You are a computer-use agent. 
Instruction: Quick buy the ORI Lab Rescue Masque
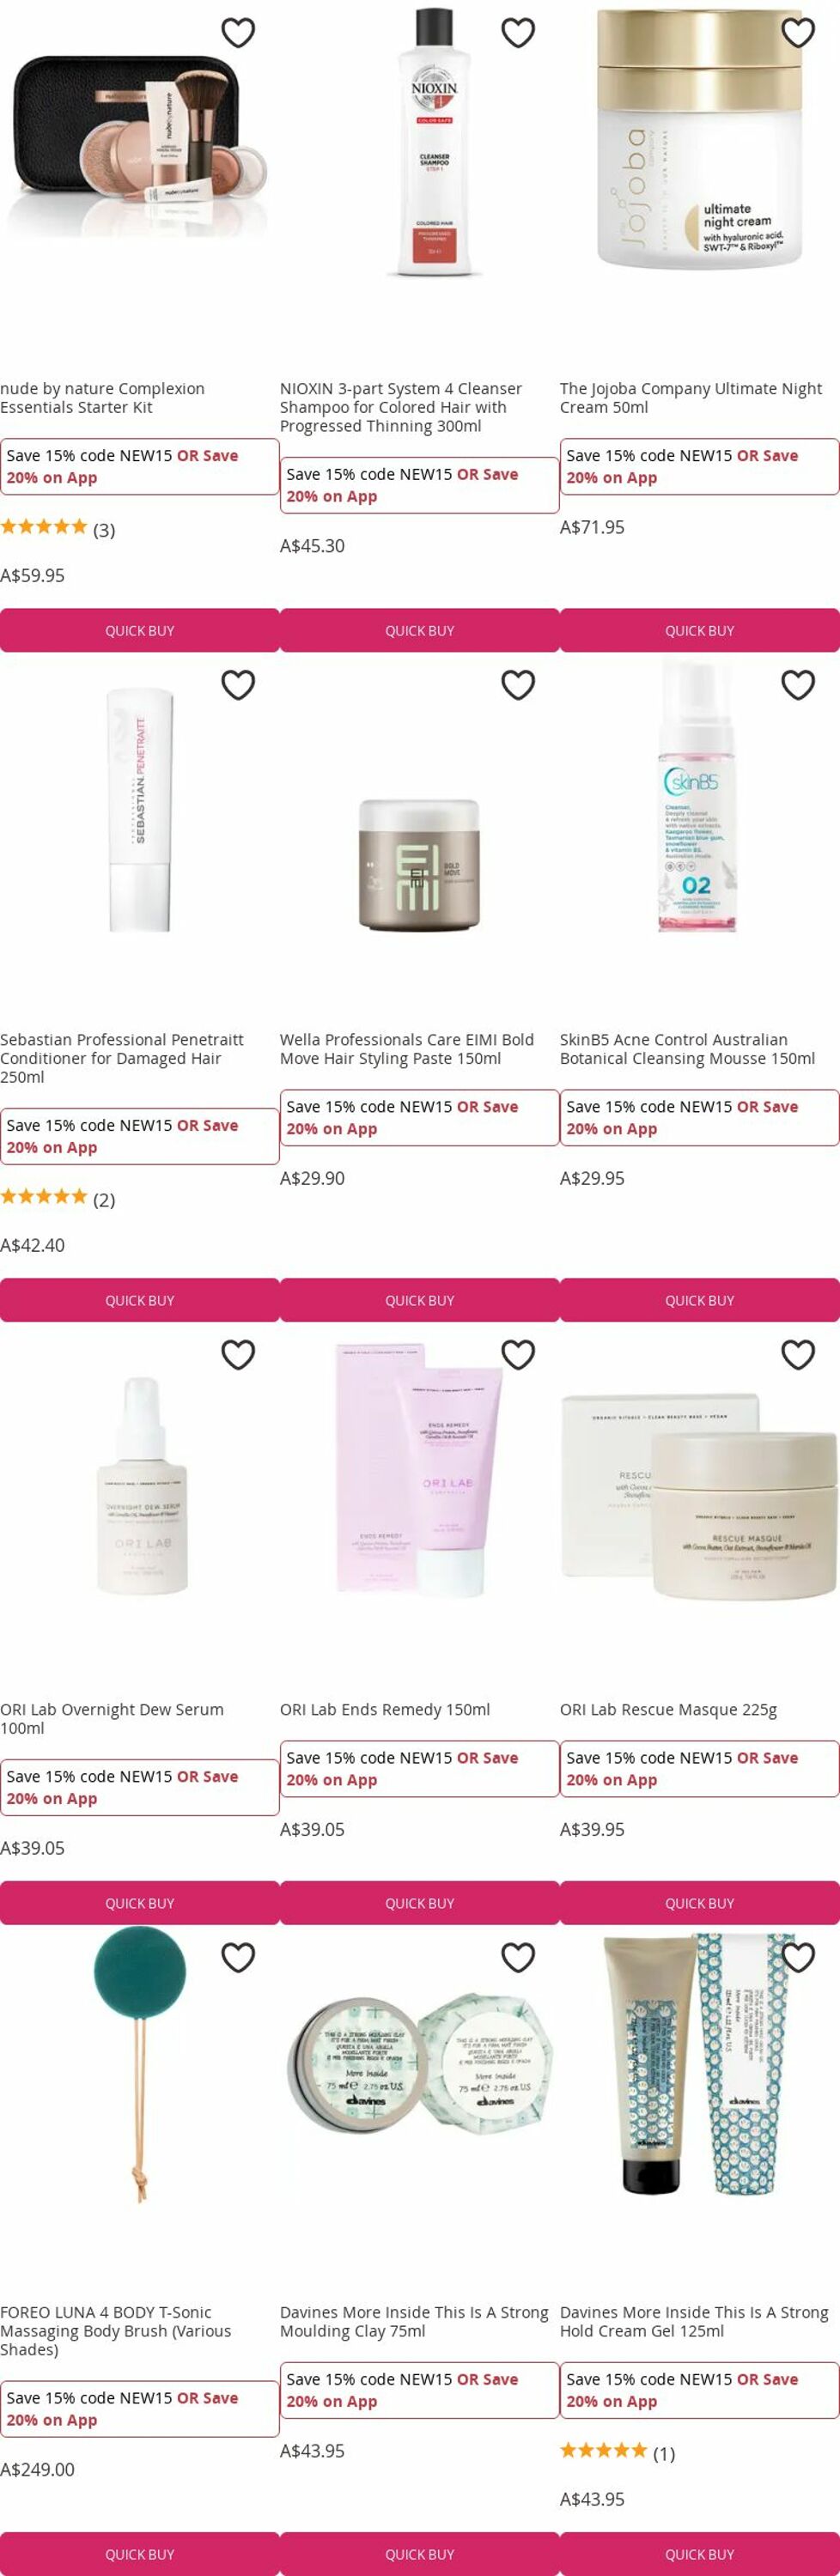pos(700,1904)
